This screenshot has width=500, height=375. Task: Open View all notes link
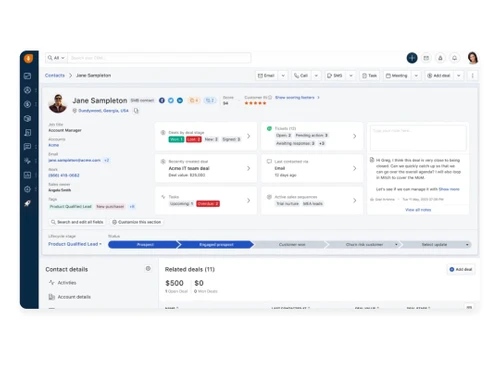418,210
